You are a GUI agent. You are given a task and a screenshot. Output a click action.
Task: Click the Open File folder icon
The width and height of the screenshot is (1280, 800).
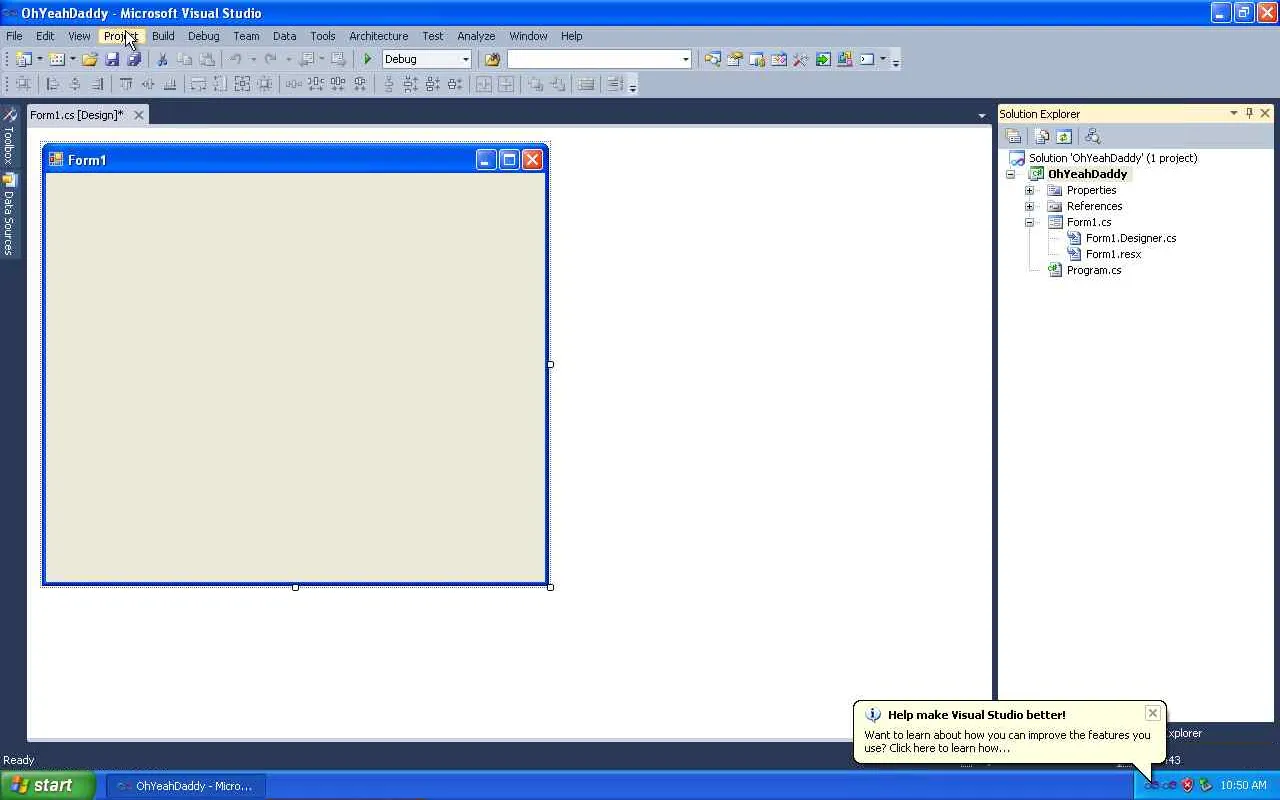tap(90, 59)
